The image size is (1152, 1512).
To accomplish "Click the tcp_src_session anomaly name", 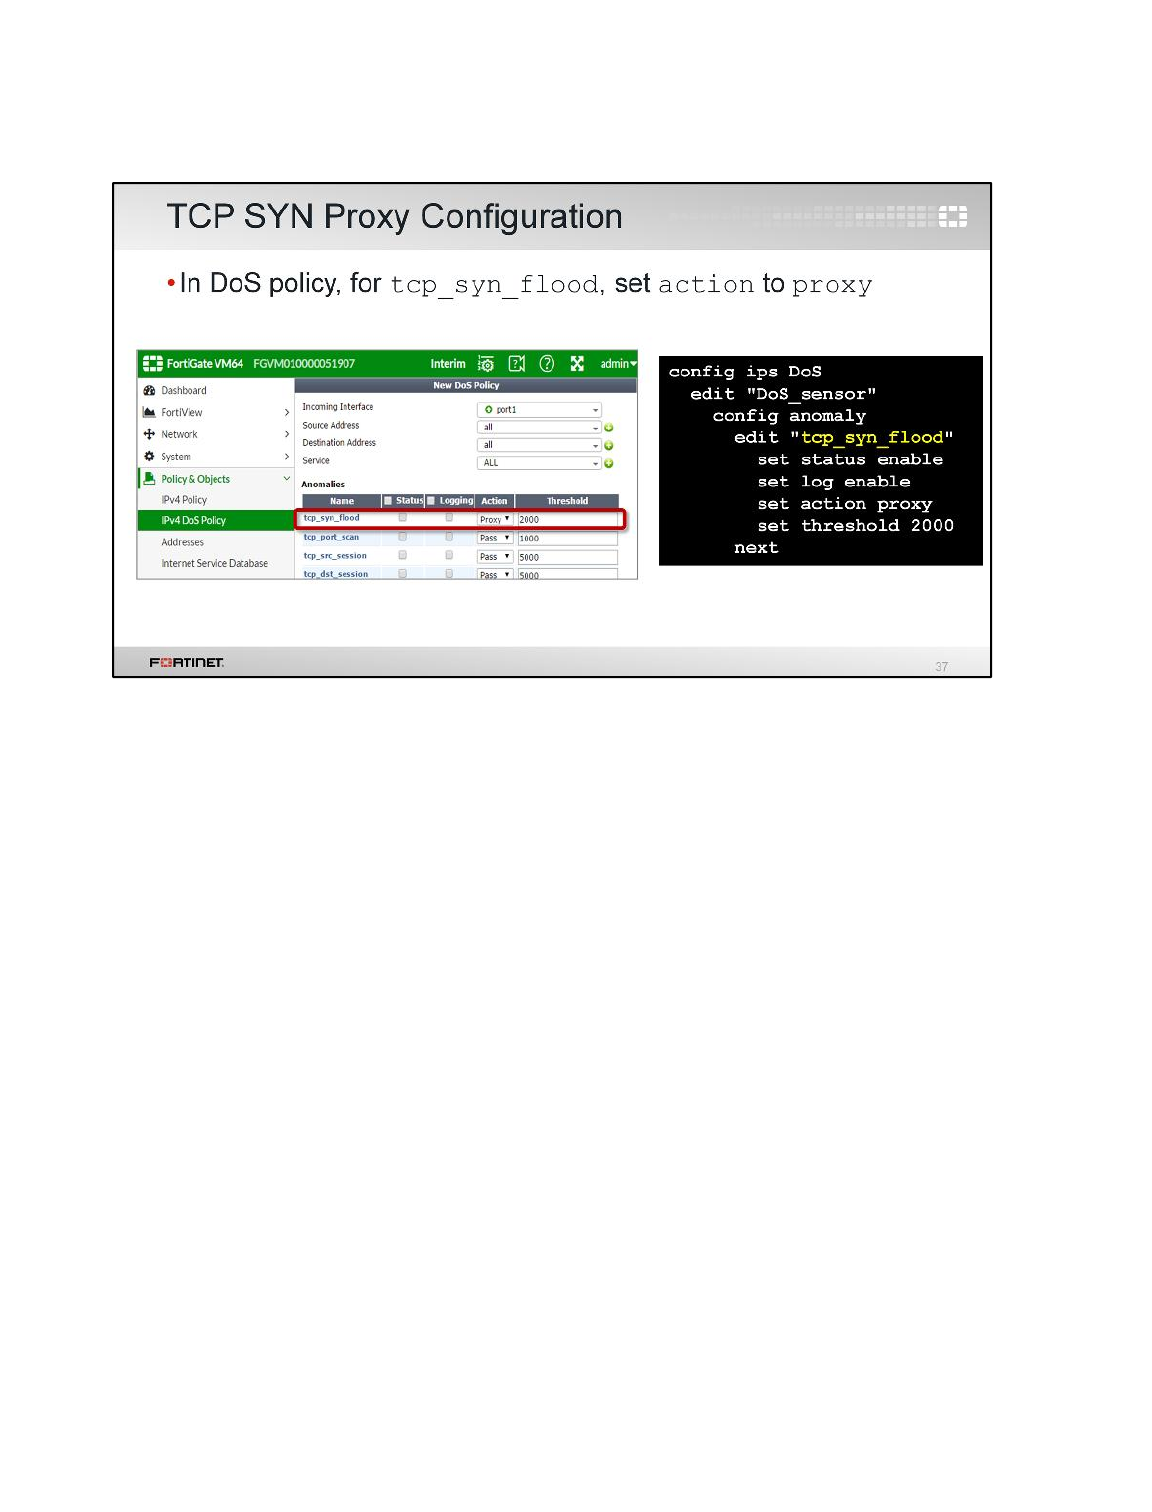I will pyautogui.click(x=335, y=556).
